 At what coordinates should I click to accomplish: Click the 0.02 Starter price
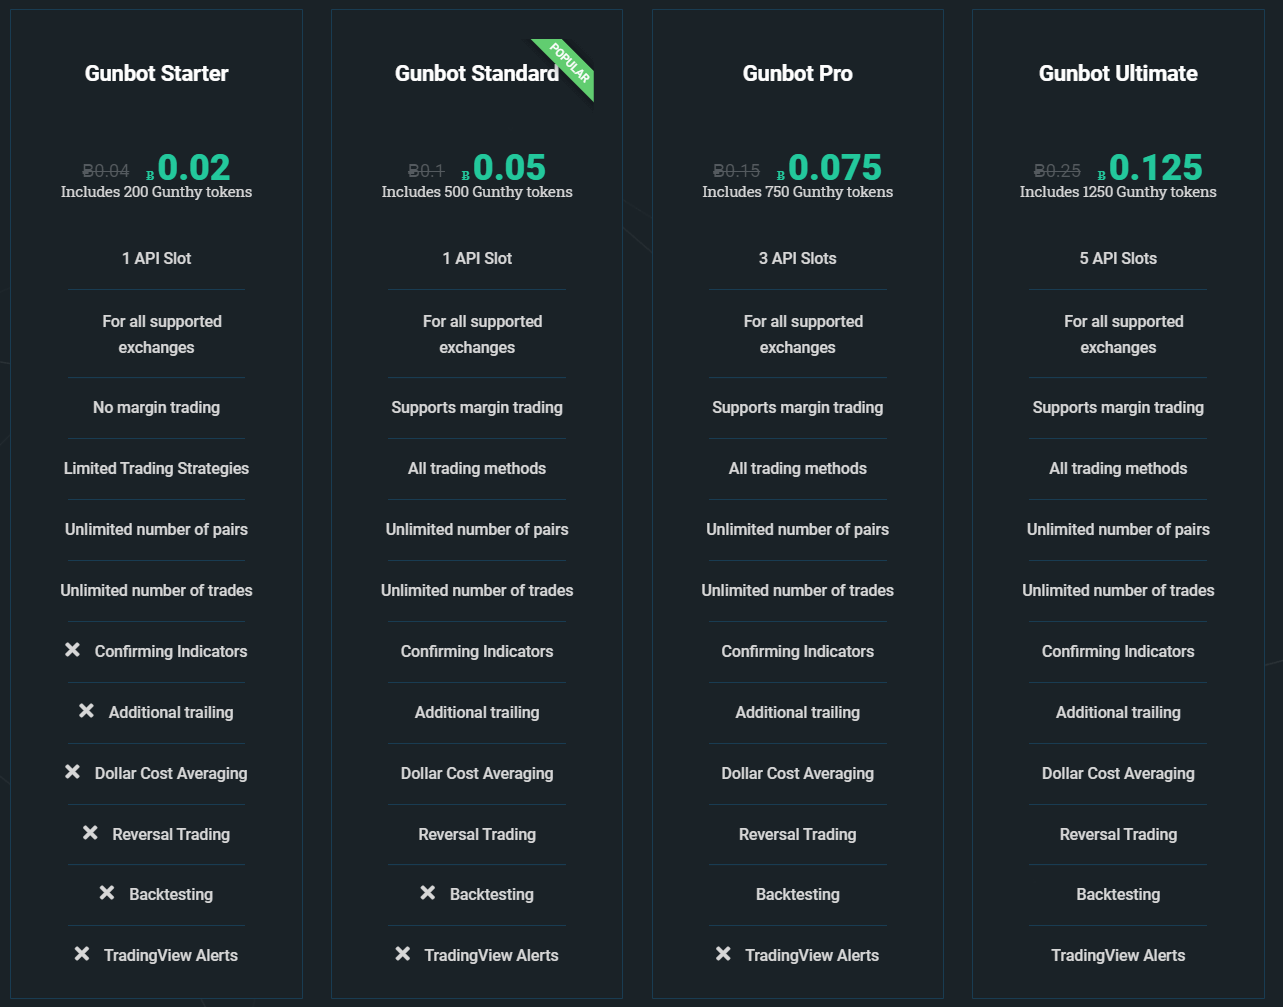click(194, 167)
